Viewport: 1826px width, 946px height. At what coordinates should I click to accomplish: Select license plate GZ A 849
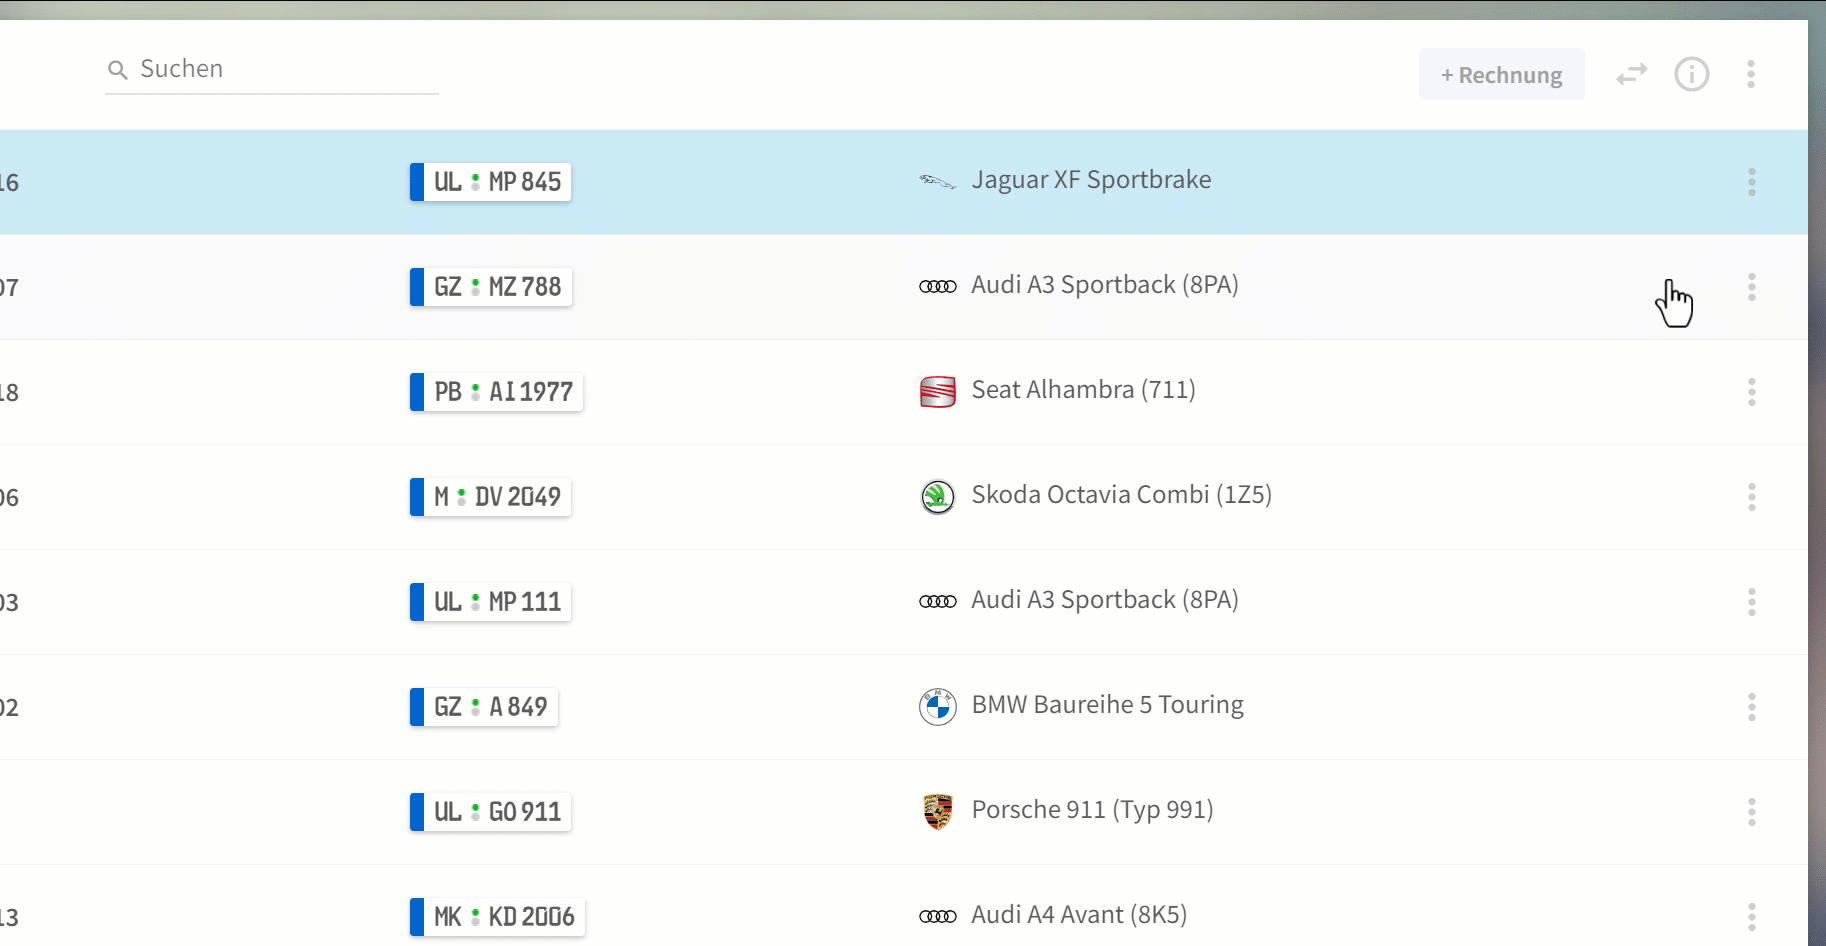point(484,707)
